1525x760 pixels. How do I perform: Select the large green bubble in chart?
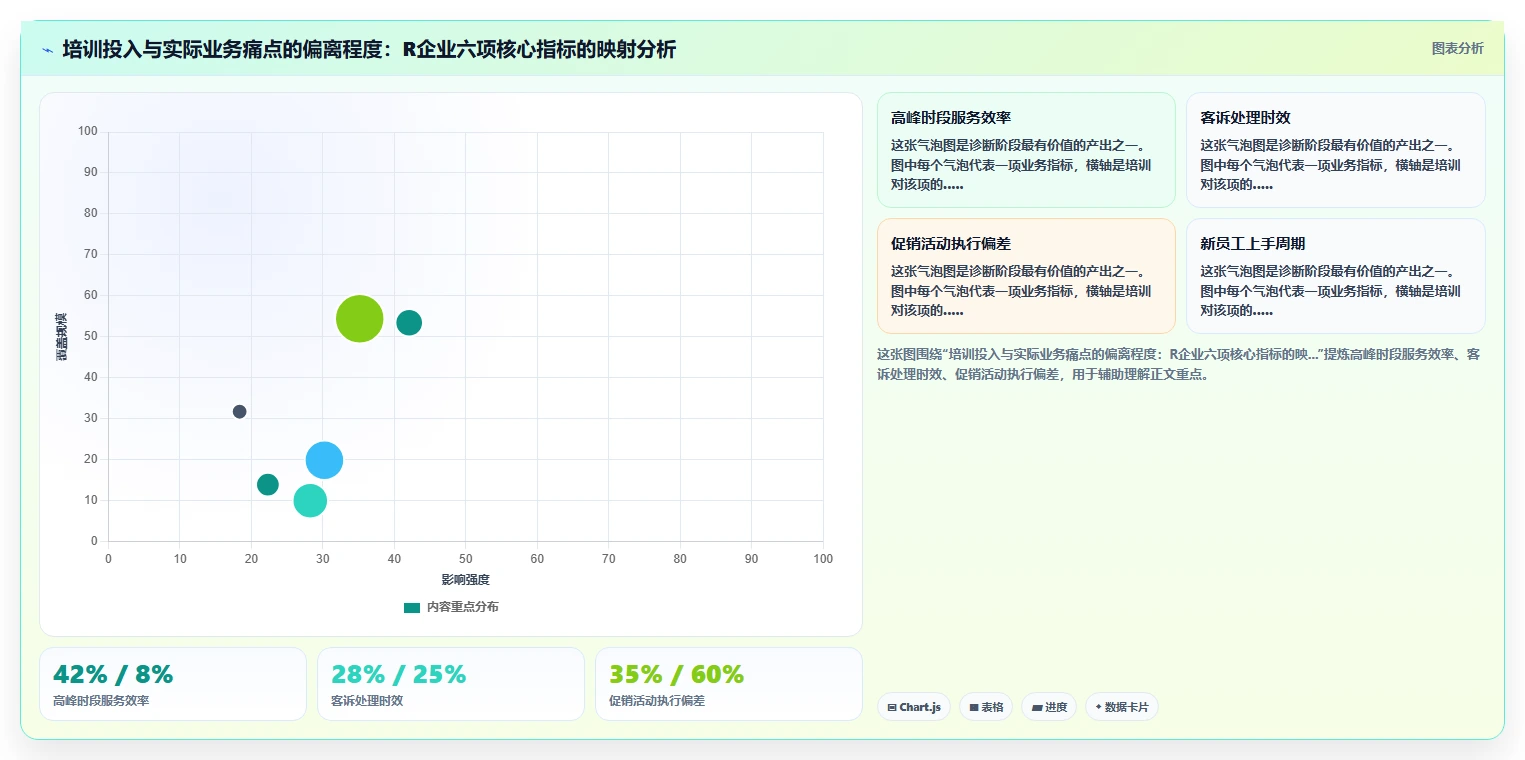360,319
